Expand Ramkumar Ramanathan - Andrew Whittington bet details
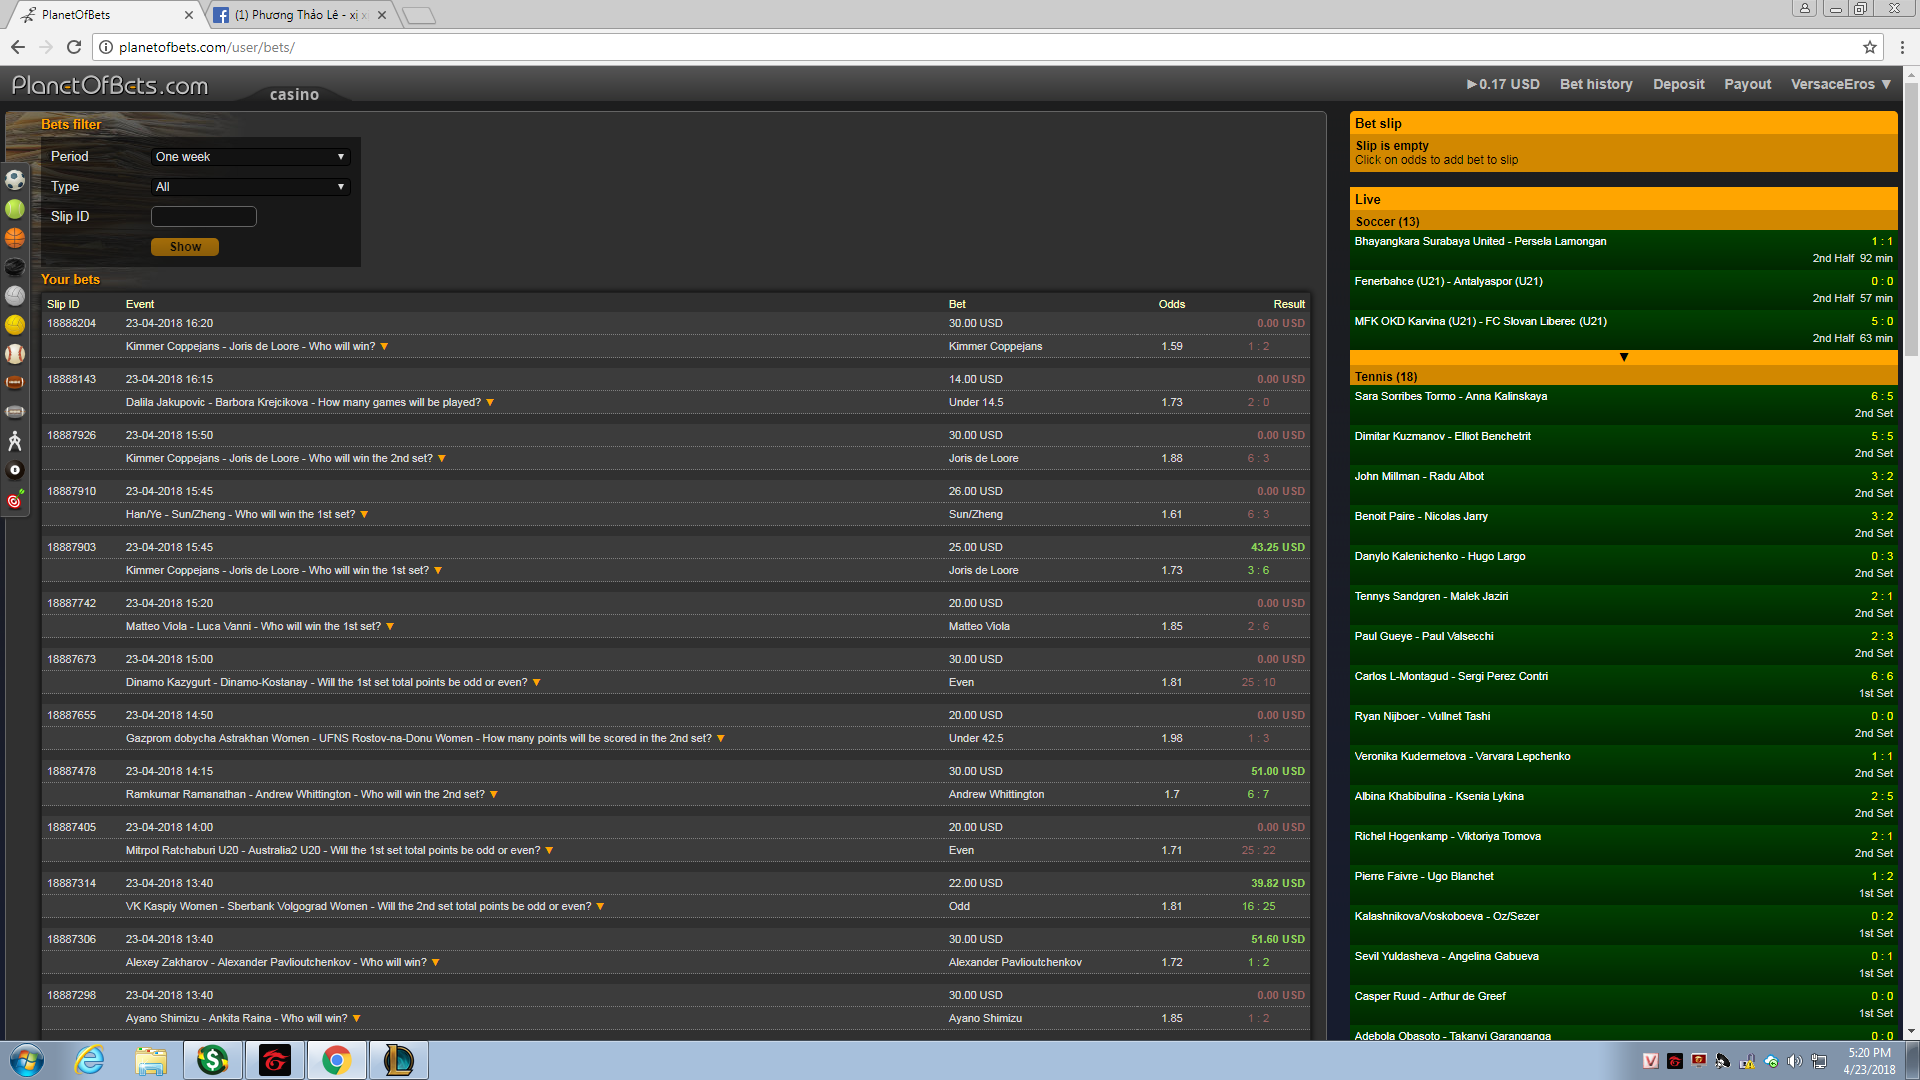1920x1080 pixels. tap(494, 795)
